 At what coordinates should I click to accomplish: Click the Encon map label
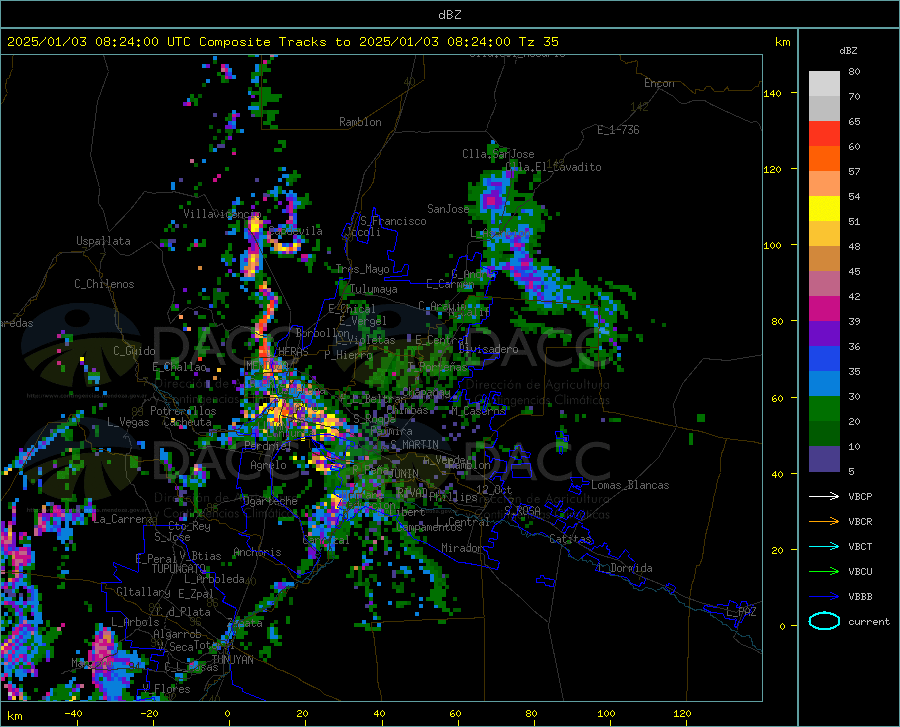(659, 83)
